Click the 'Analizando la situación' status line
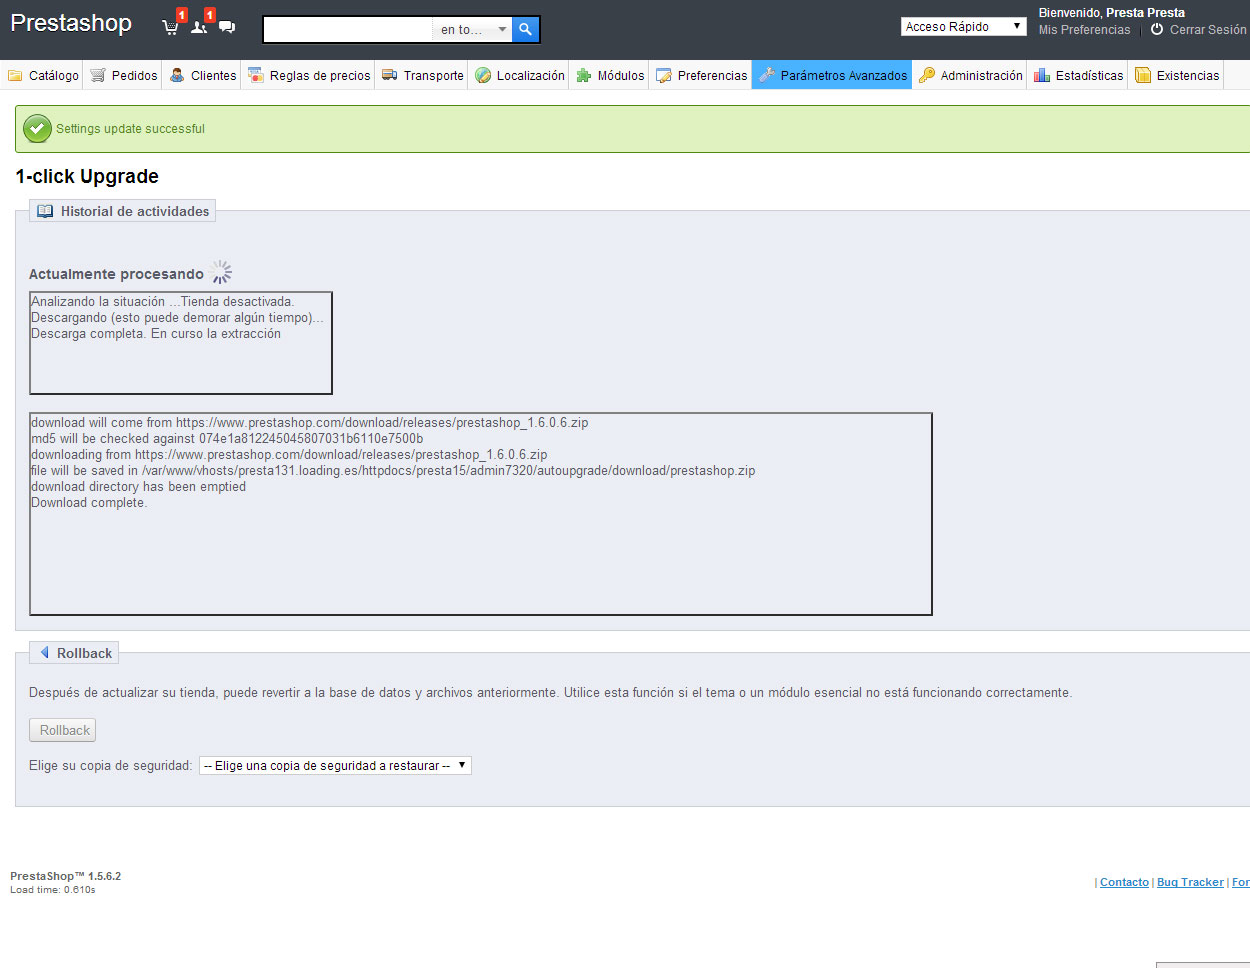This screenshot has height=968, width=1250. tap(163, 302)
